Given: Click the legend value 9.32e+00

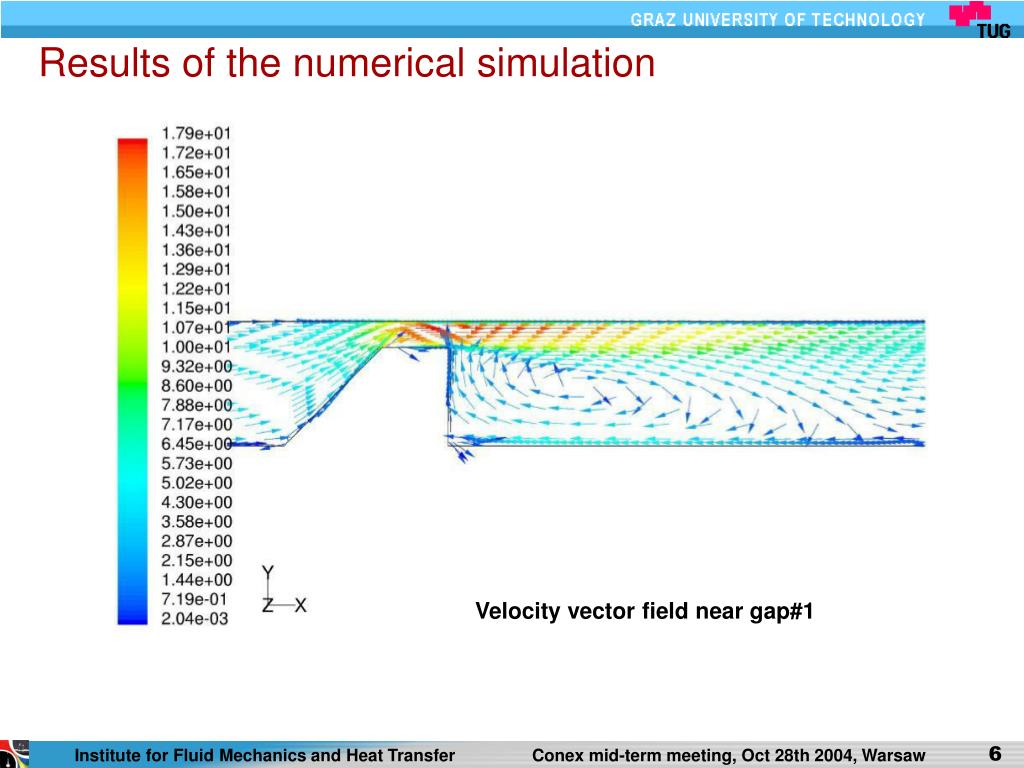Looking at the screenshot, I should pyautogui.click(x=197, y=366).
